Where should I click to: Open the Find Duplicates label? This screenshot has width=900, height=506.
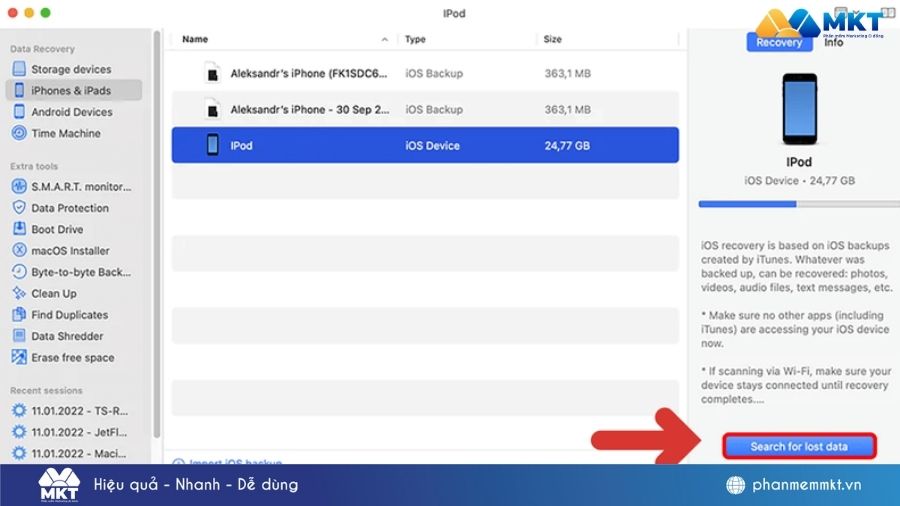coord(69,314)
